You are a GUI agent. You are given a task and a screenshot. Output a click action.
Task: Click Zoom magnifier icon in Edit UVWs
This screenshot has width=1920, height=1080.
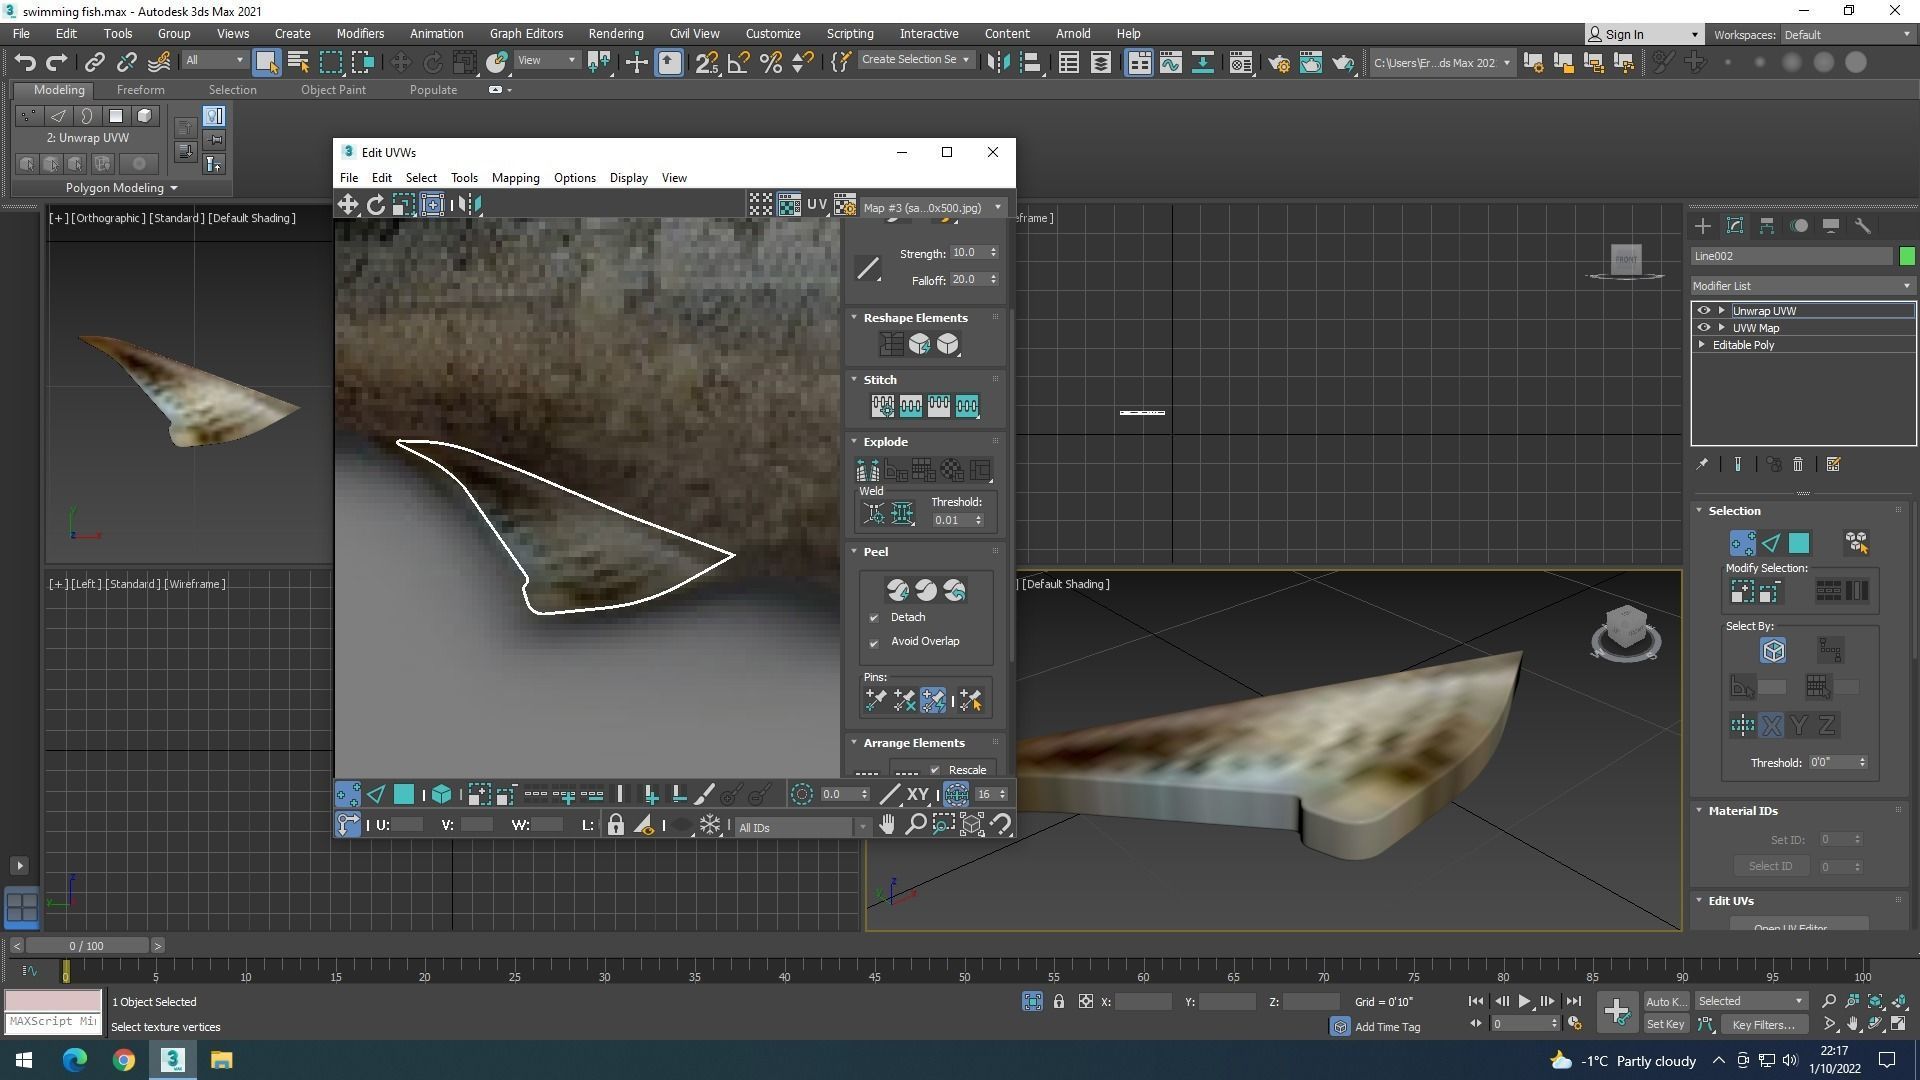915,824
